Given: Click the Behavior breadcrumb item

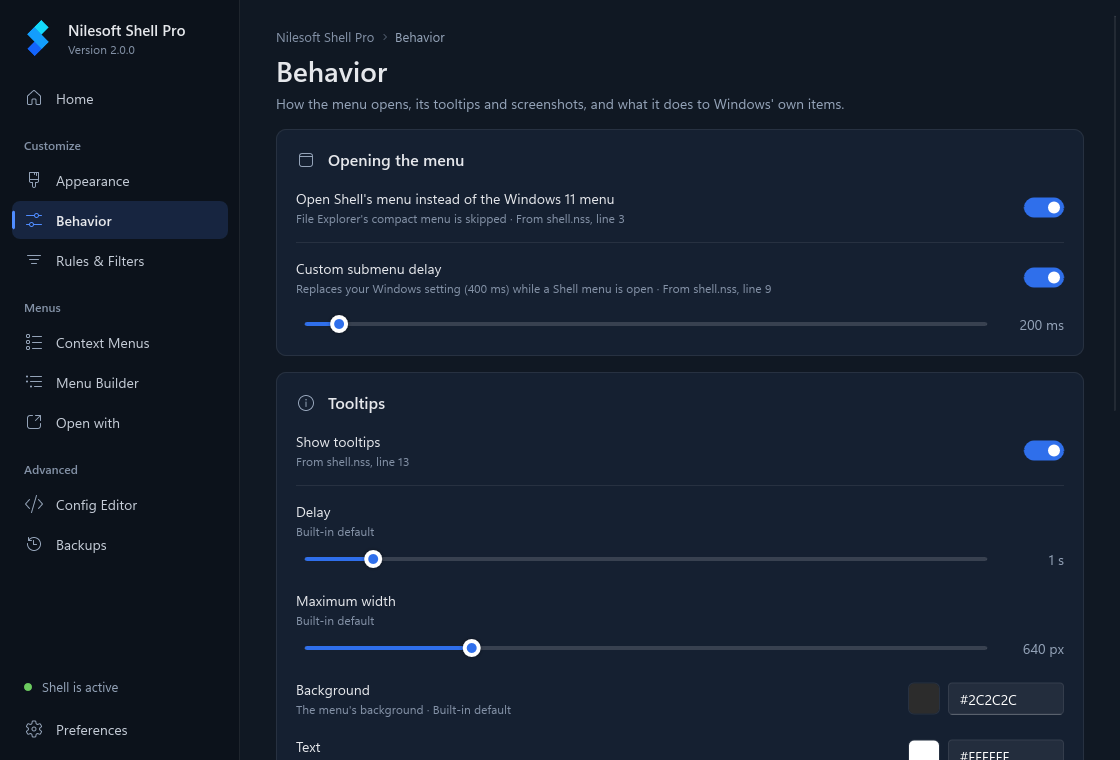Looking at the screenshot, I should [x=419, y=37].
